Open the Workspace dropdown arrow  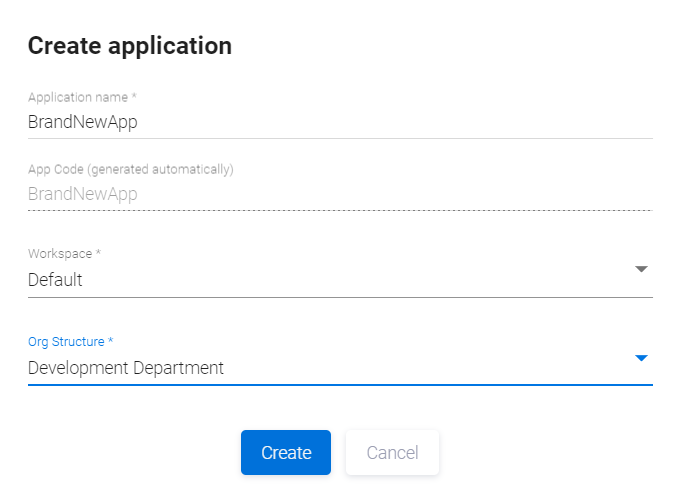pyautogui.click(x=641, y=269)
